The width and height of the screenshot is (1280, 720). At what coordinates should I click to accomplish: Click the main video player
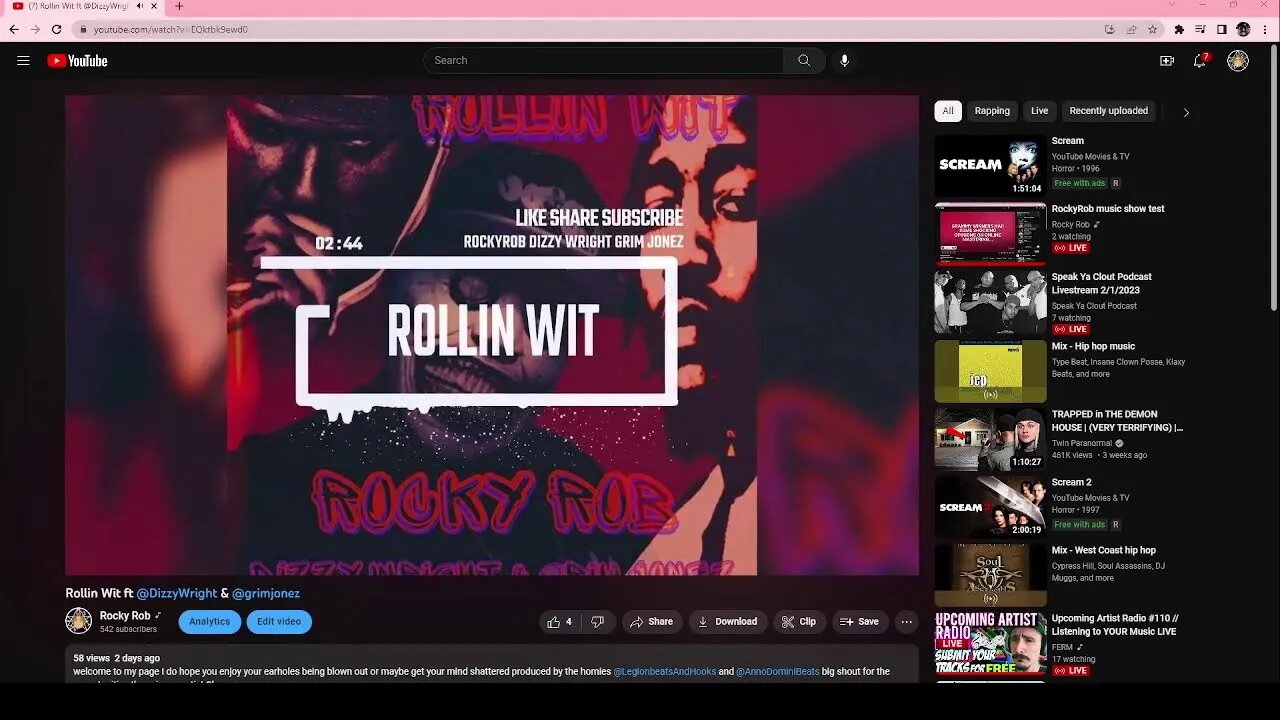[x=492, y=335]
